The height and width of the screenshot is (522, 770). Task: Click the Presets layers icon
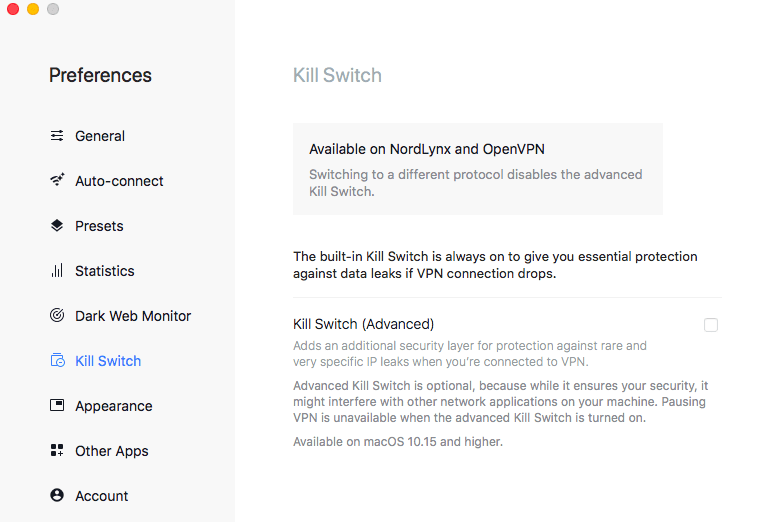[x=57, y=226]
